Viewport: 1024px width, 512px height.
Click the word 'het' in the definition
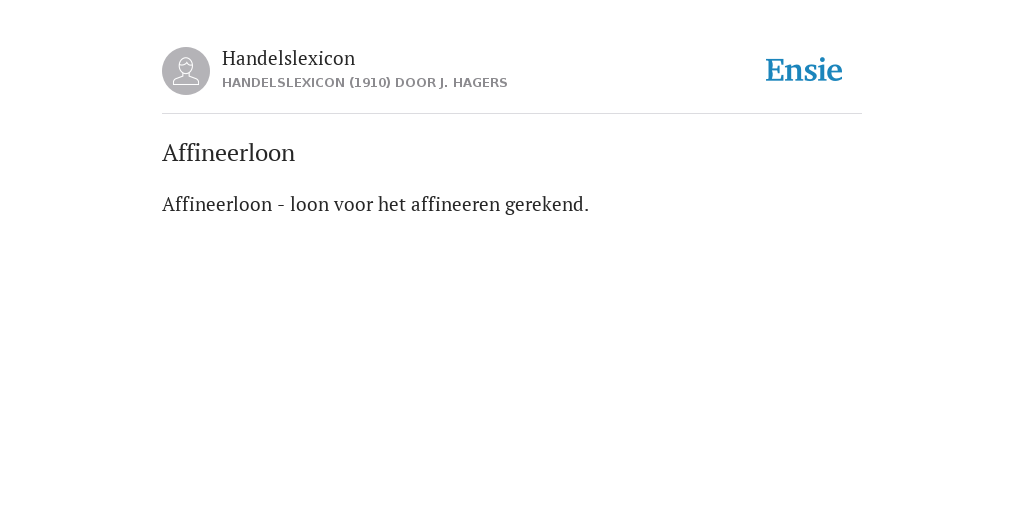[392, 204]
